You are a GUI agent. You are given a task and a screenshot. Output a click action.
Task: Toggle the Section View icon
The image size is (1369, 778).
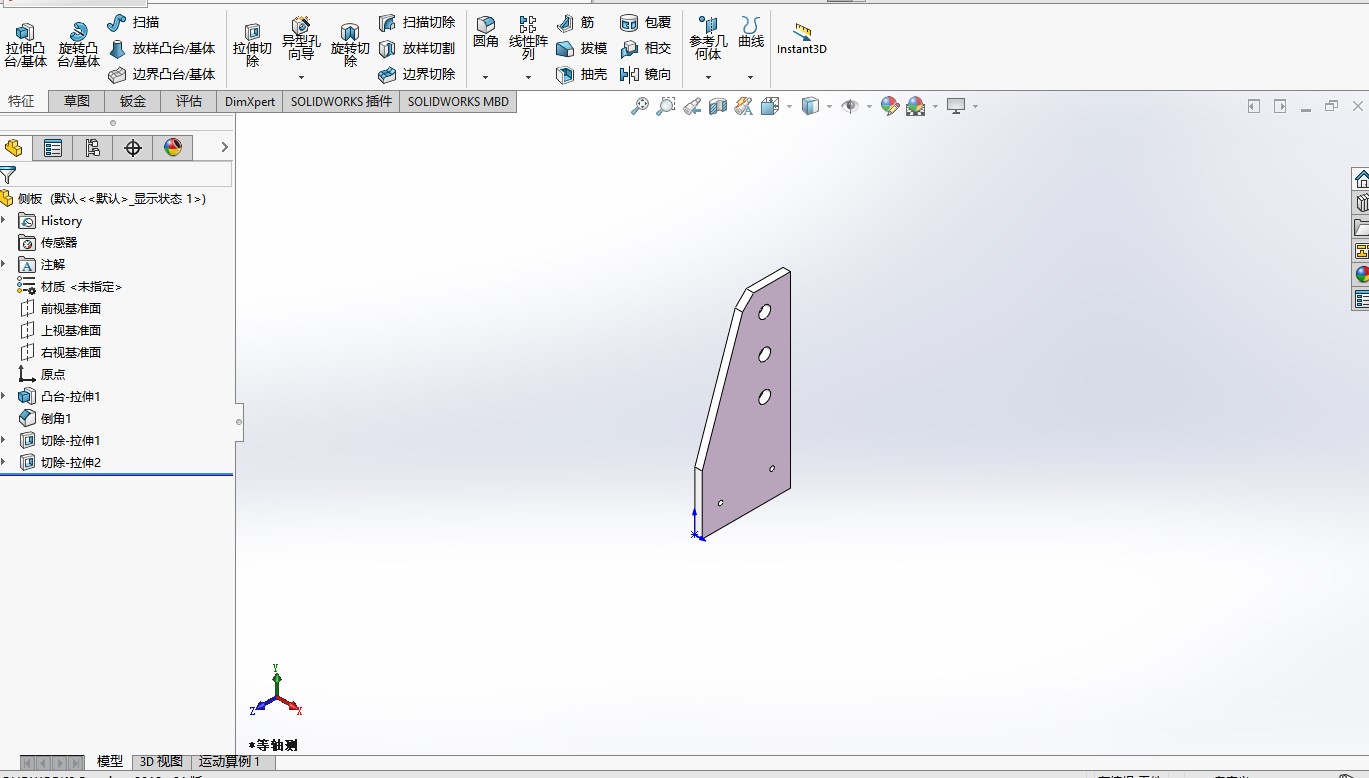tap(718, 106)
